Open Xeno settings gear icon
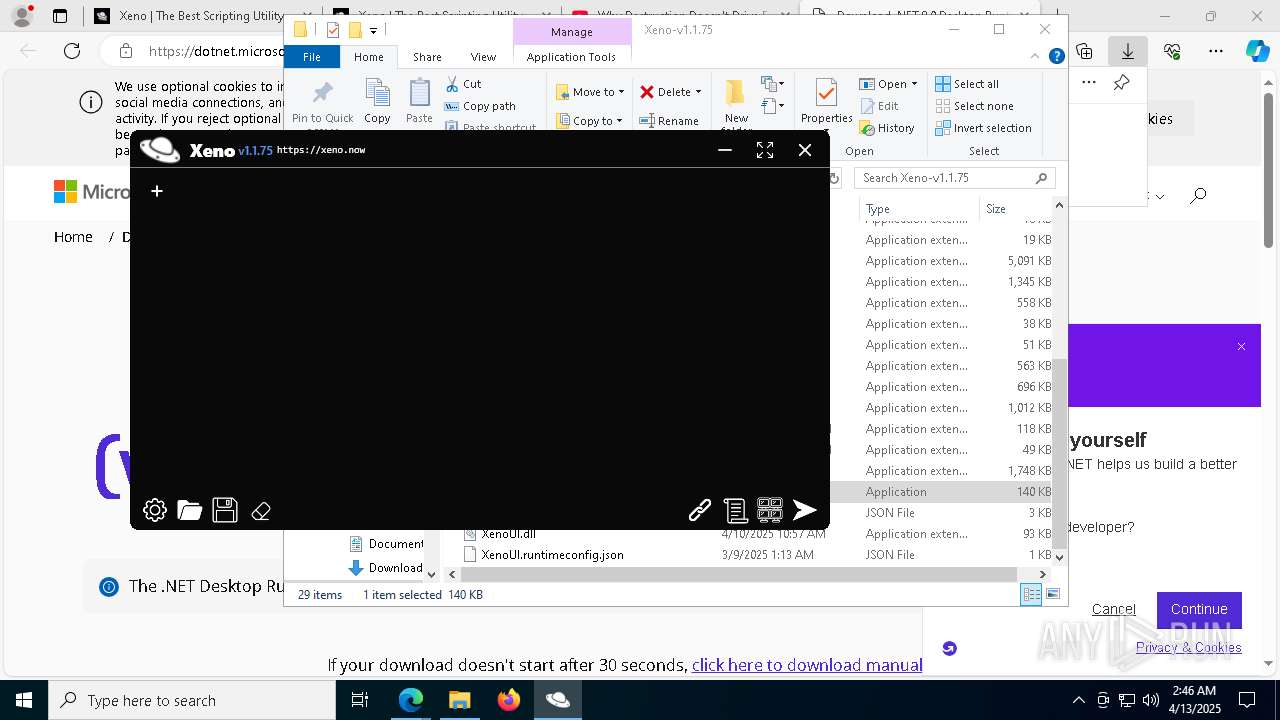1280x720 pixels. pos(155,511)
